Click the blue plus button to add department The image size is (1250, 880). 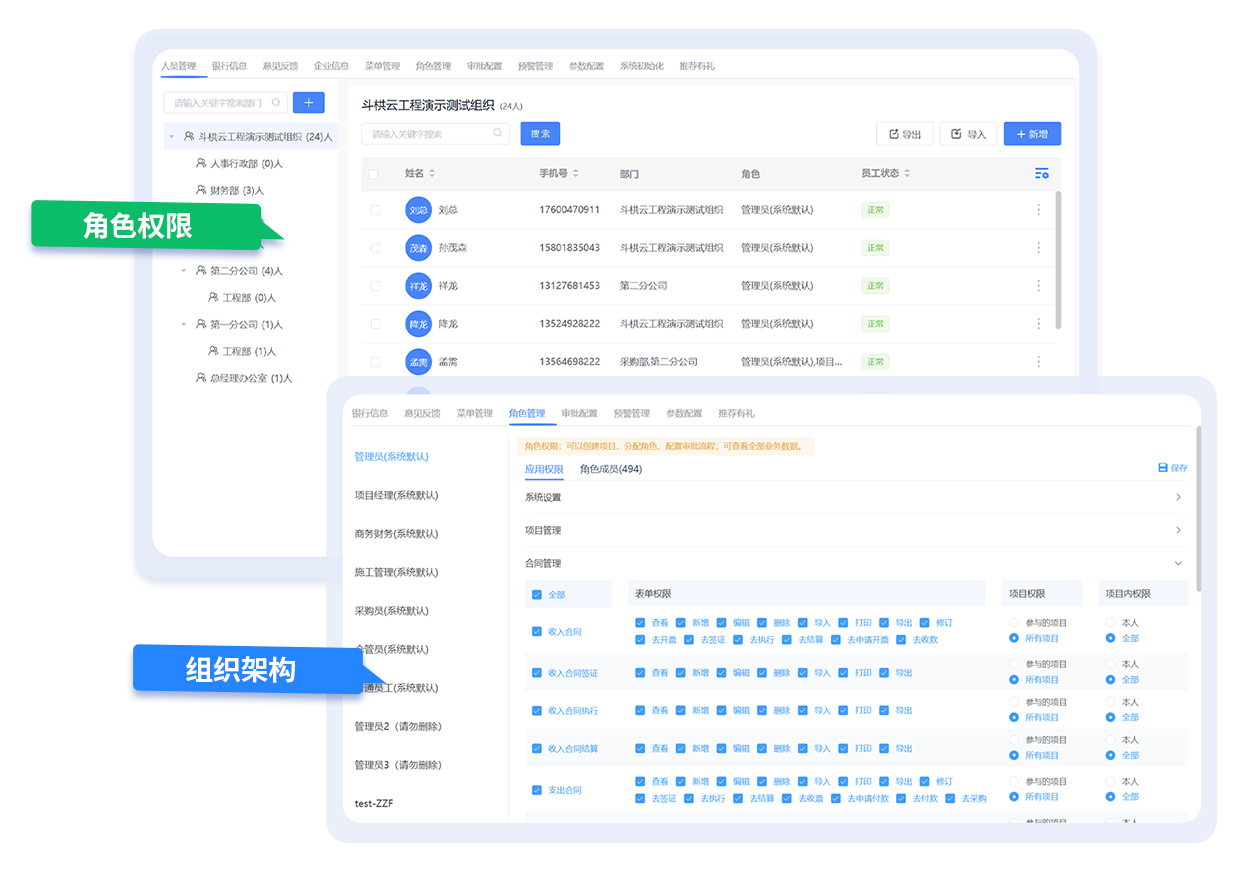point(308,103)
